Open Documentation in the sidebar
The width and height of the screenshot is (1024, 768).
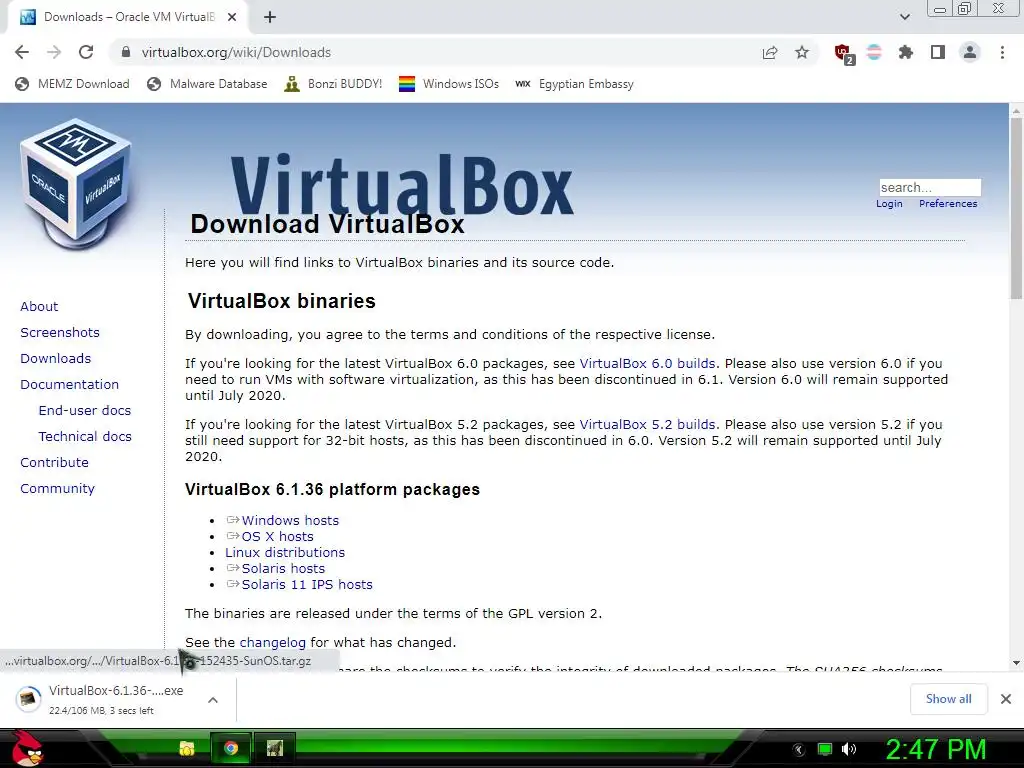70,385
